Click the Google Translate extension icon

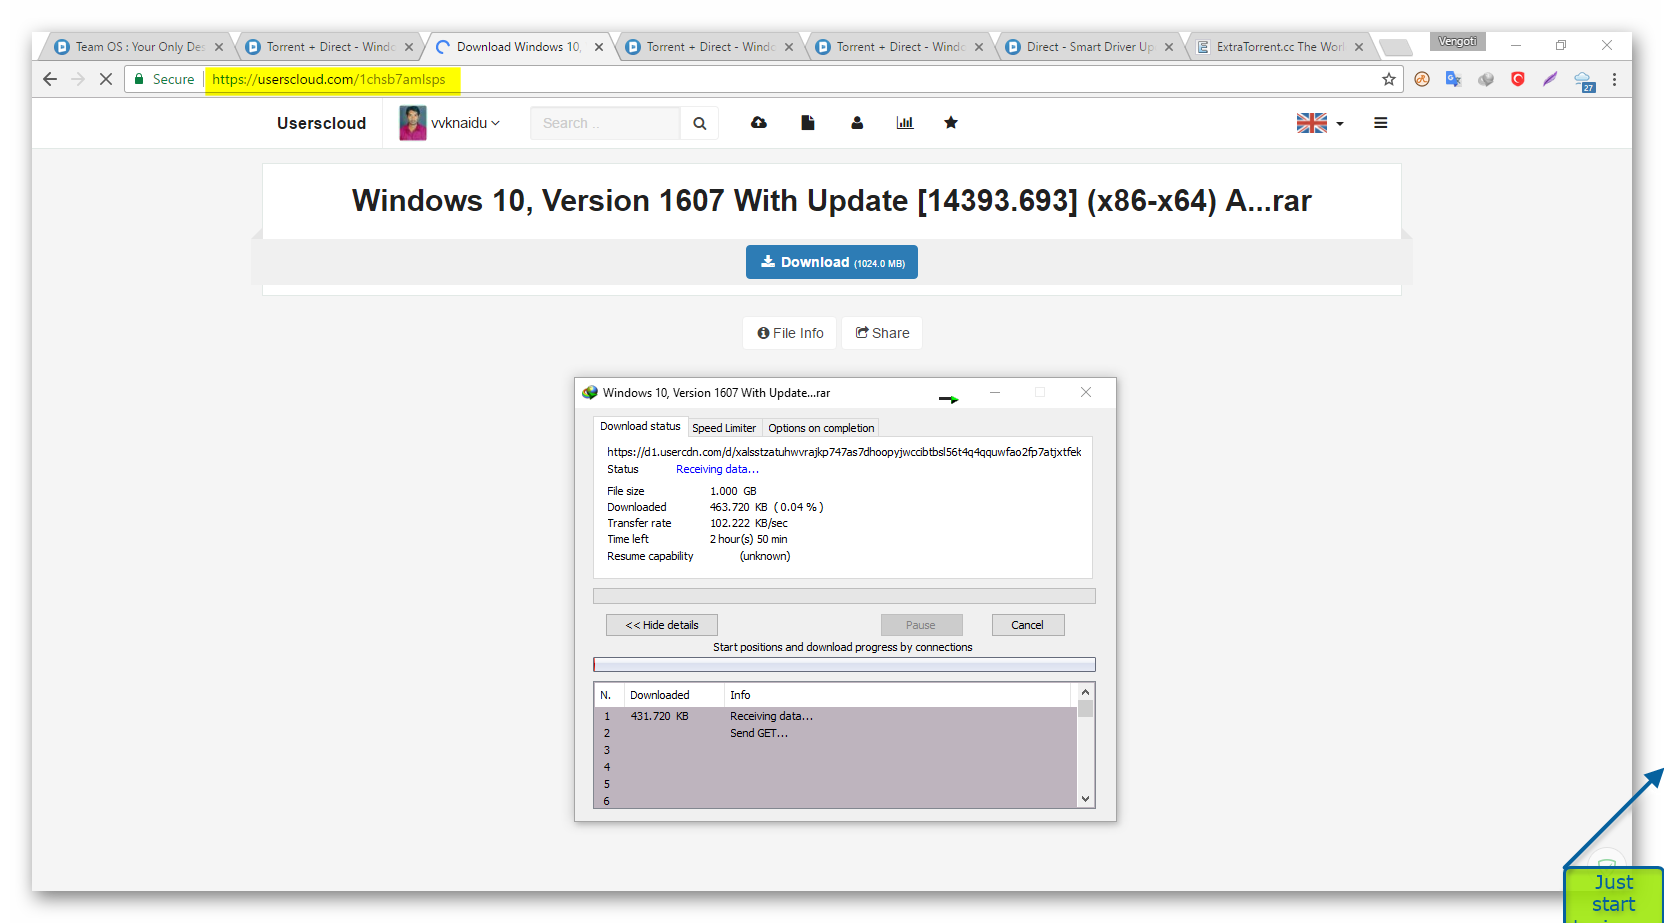[1454, 79]
